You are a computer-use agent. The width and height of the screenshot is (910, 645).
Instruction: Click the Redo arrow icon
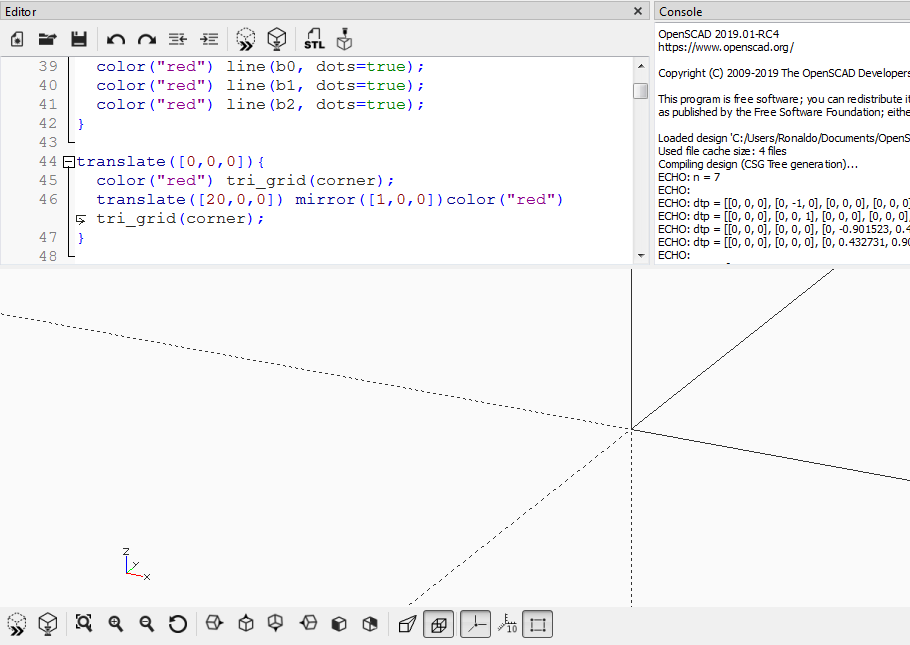click(147, 39)
